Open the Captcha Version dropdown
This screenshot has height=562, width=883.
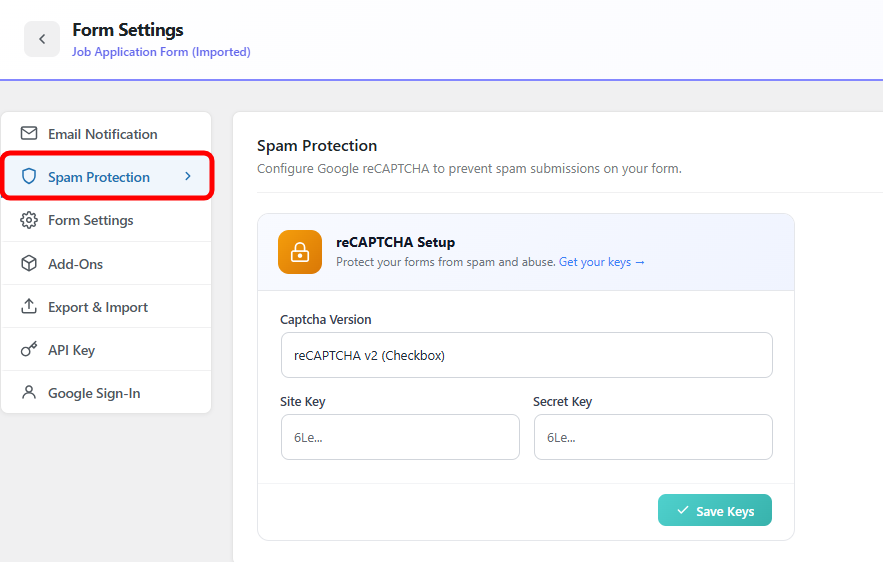point(526,355)
